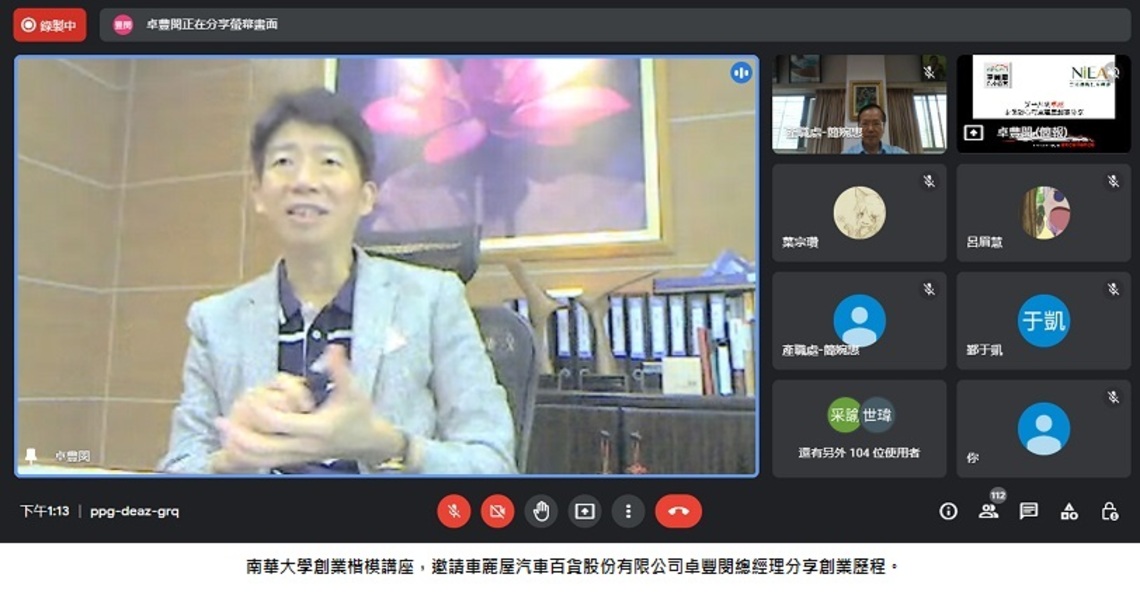This screenshot has height=609, width=1140.
Task: Select the main speaker video of 卓豐閔
Action: pos(387,266)
